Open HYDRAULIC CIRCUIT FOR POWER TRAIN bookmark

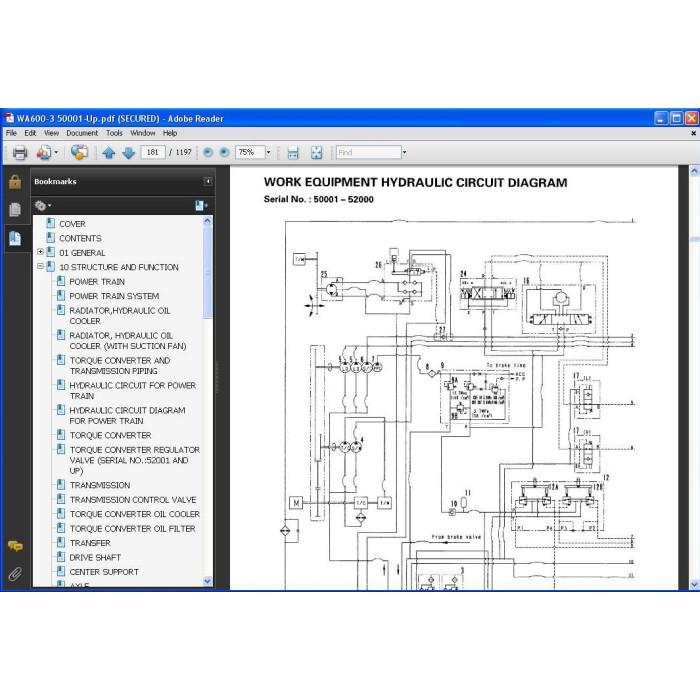pos(133,391)
